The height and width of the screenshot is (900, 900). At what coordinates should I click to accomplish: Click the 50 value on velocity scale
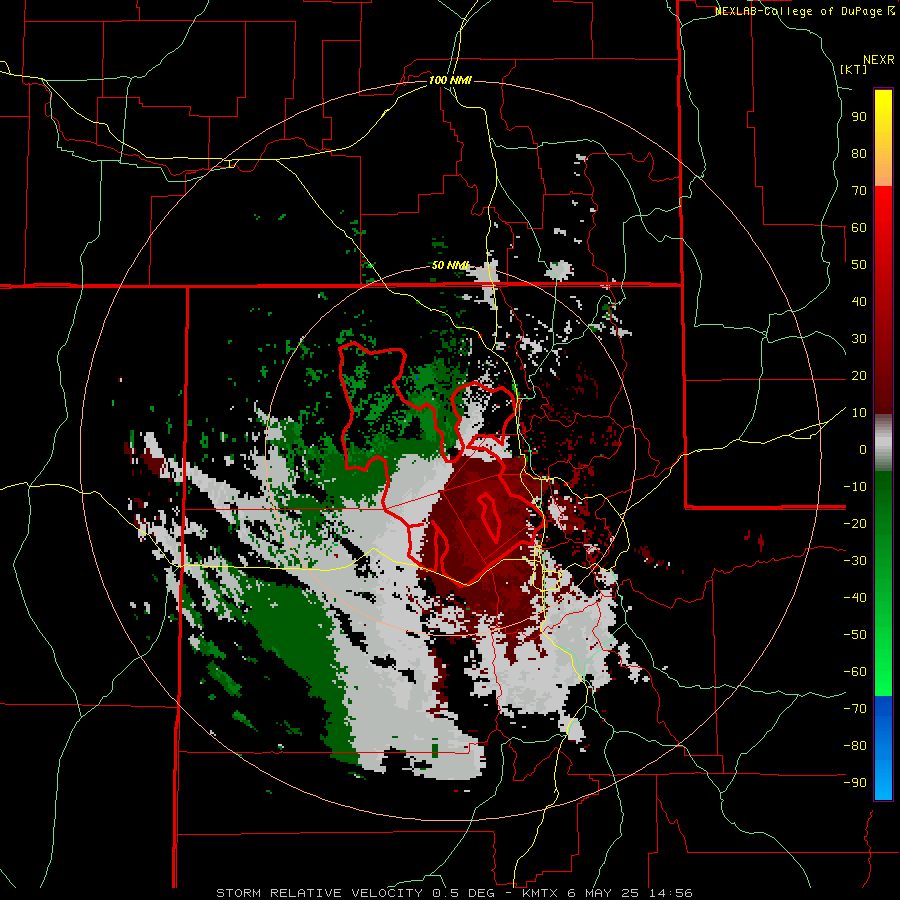(x=859, y=265)
